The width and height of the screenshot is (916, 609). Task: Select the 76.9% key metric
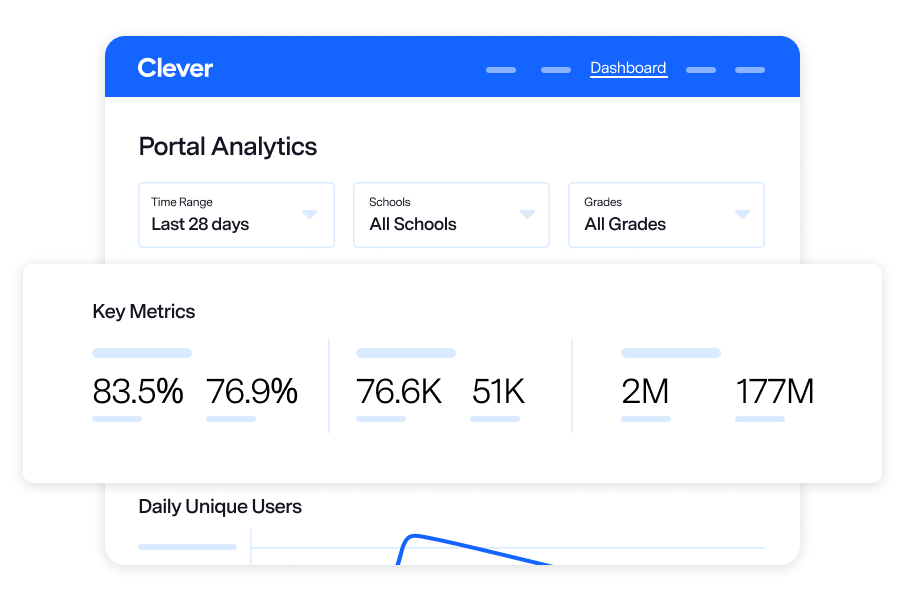[x=252, y=392]
